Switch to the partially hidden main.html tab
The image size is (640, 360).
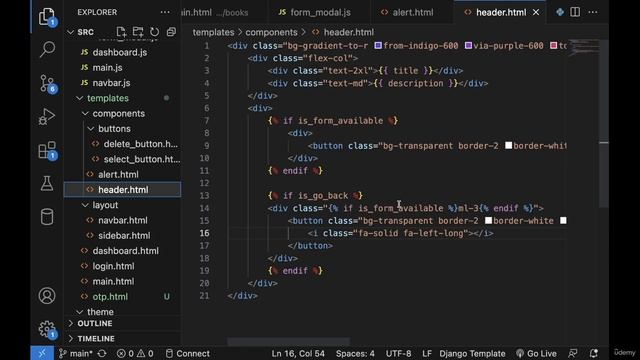[224, 13]
